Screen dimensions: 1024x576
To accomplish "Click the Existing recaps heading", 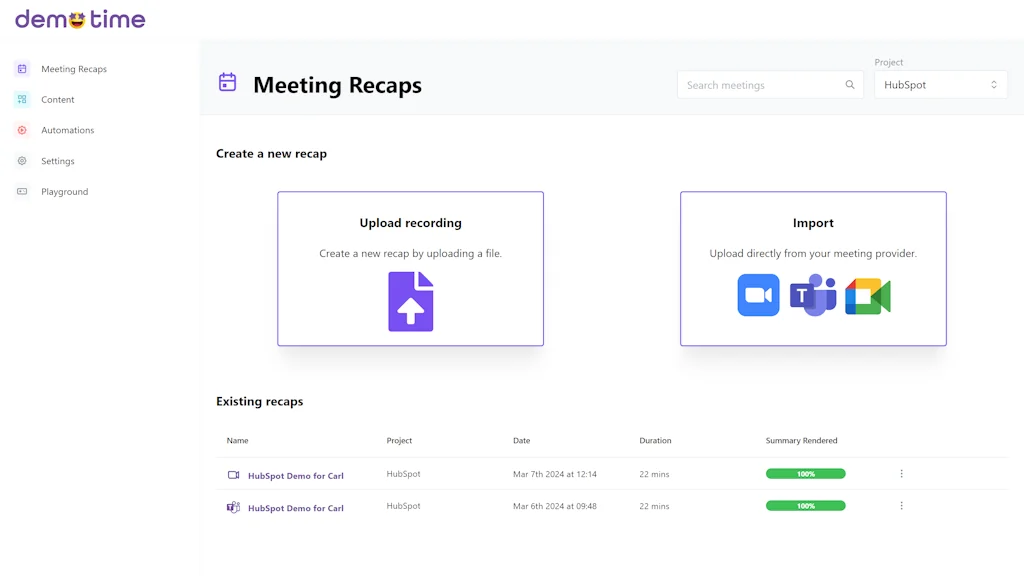I will tap(259, 402).
